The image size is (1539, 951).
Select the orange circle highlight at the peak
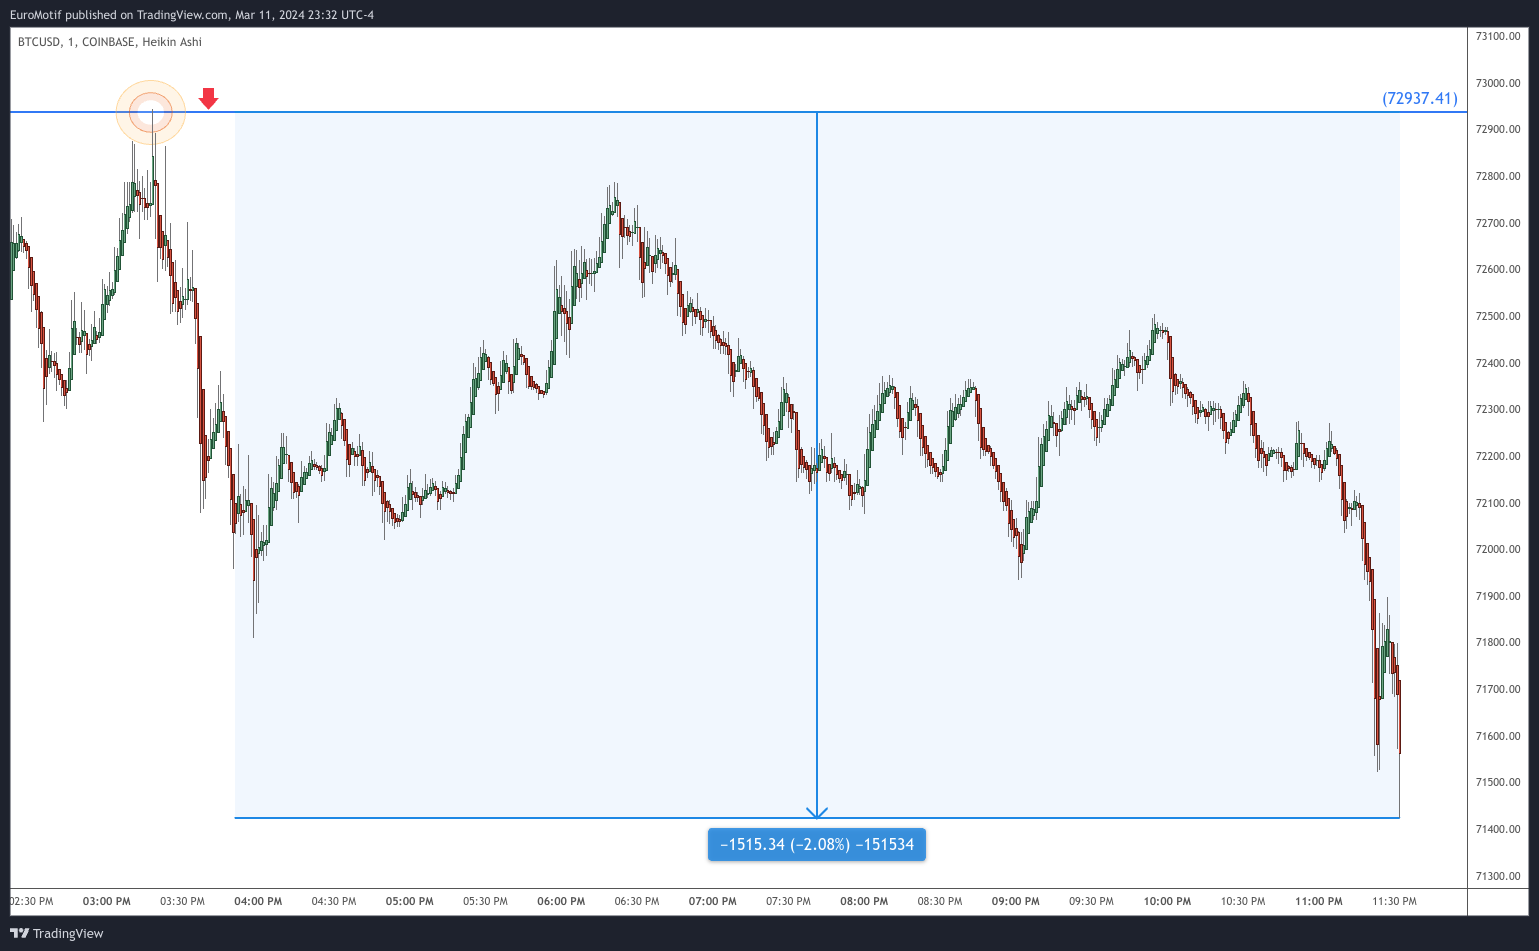tap(151, 112)
